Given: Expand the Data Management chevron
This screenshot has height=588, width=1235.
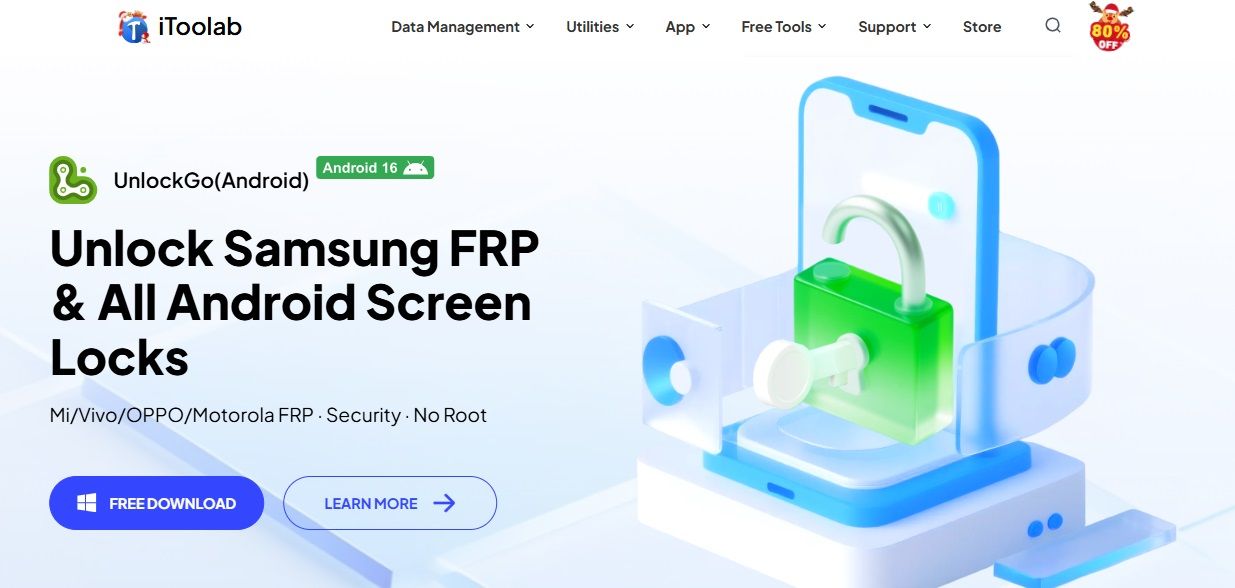Looking at the screenshot, I should tap(530, 27).
